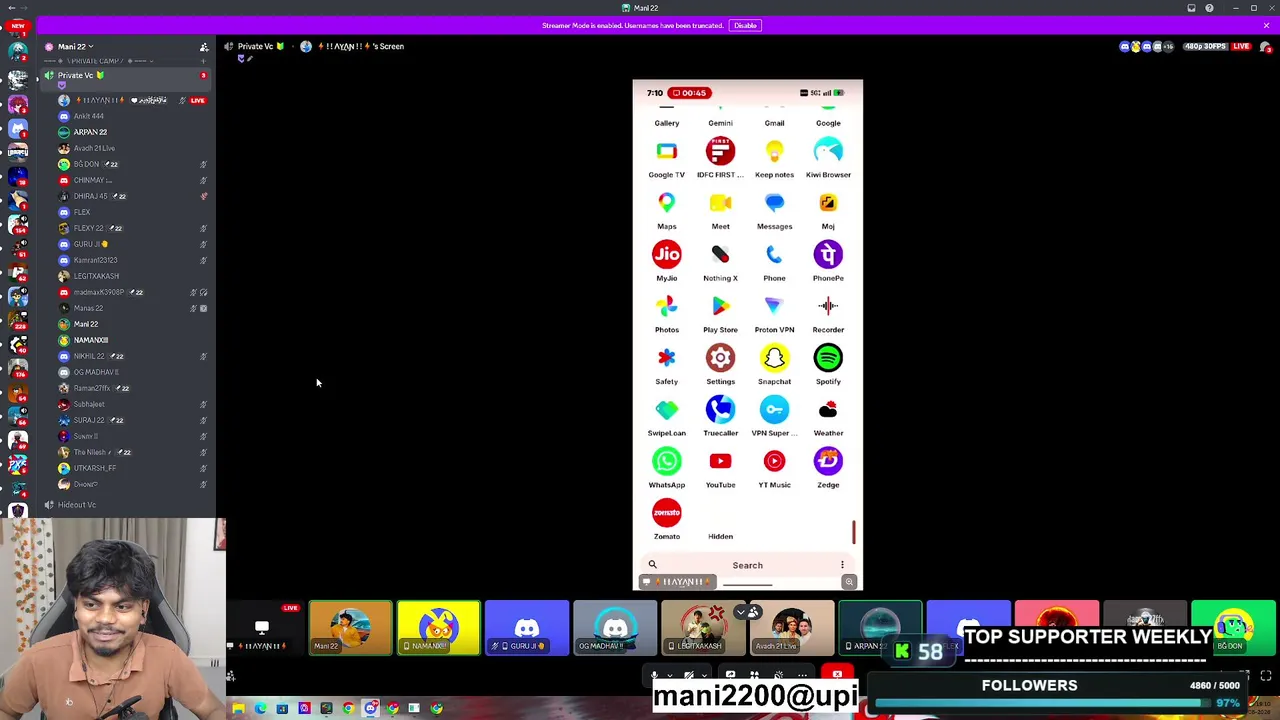The image size is (1280, 720).
Task: Open the Discord inbox icon in title bar
Action: 1191,8
